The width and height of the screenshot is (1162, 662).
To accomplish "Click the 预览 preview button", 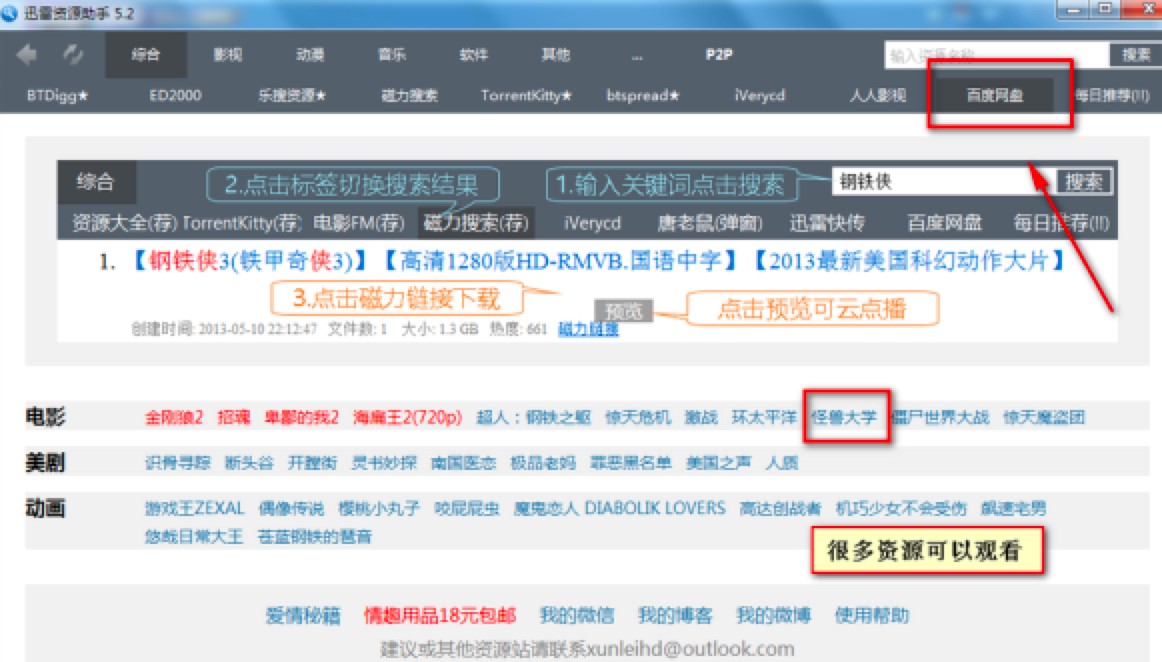I will (625, 311).
